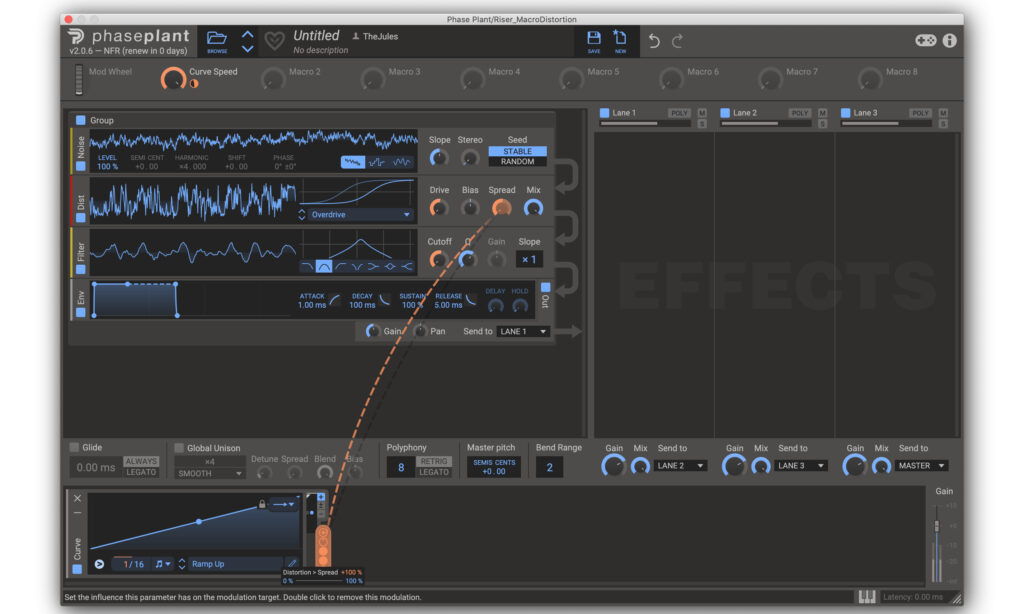Select the colored noise waveform icon
Viewport: 1024px width, 614px height.
pos(353,162)
